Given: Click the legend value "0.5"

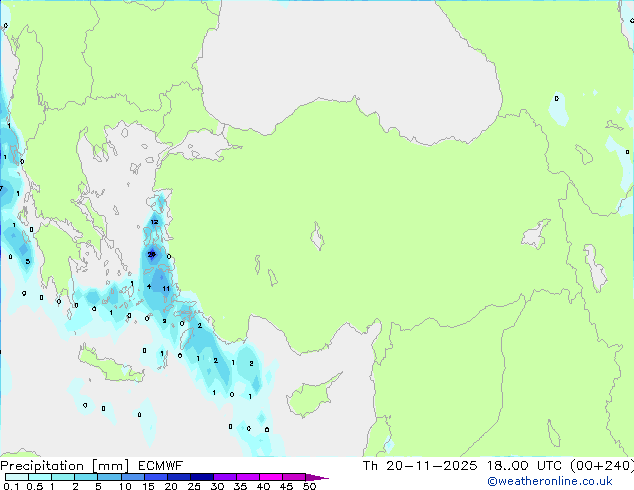Looking at the screenshot, I should pyautogui.click(x=34, y=486).
